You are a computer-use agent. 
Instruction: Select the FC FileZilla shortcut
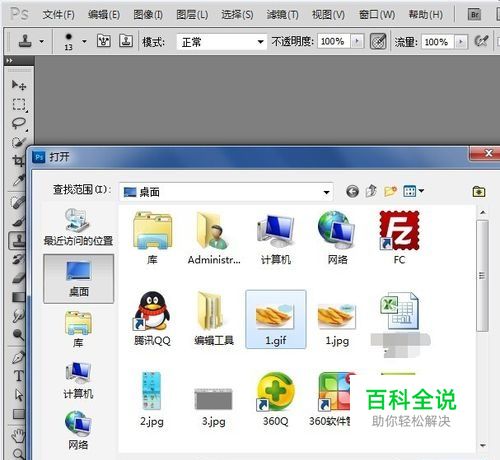399,237
